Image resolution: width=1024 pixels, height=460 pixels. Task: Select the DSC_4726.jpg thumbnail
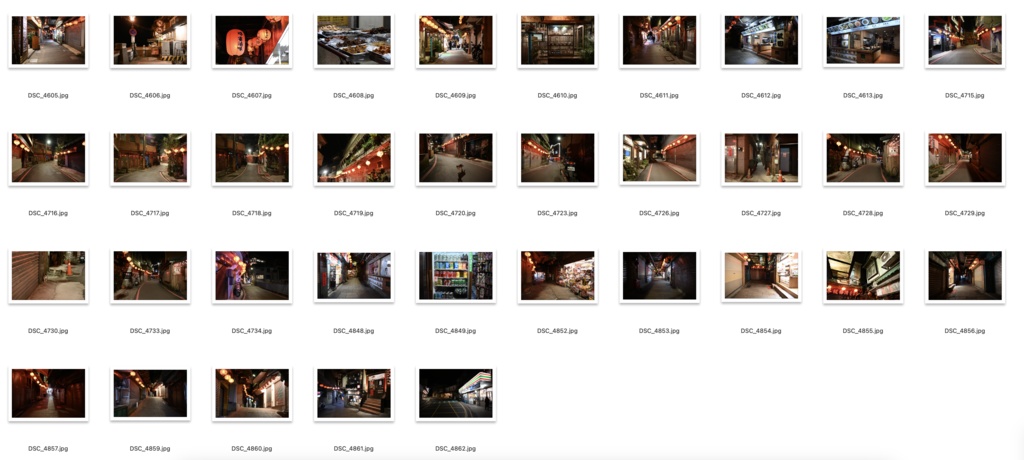pyautogui.click(x=660, y=158)
